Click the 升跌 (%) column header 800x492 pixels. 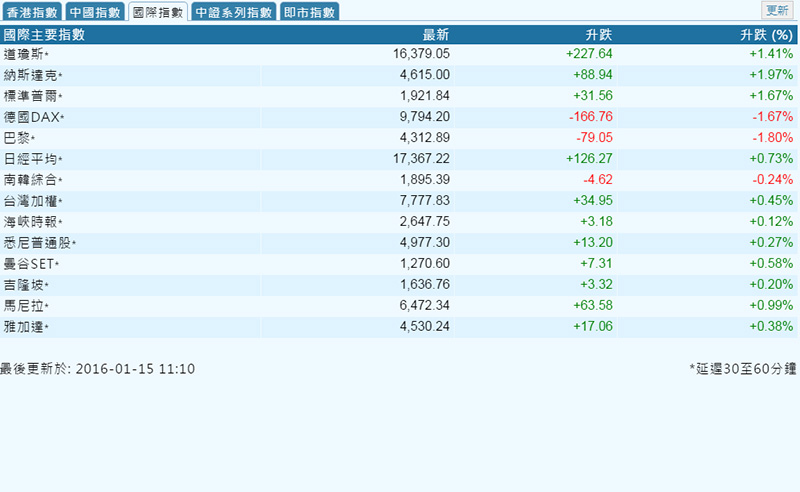766,35
